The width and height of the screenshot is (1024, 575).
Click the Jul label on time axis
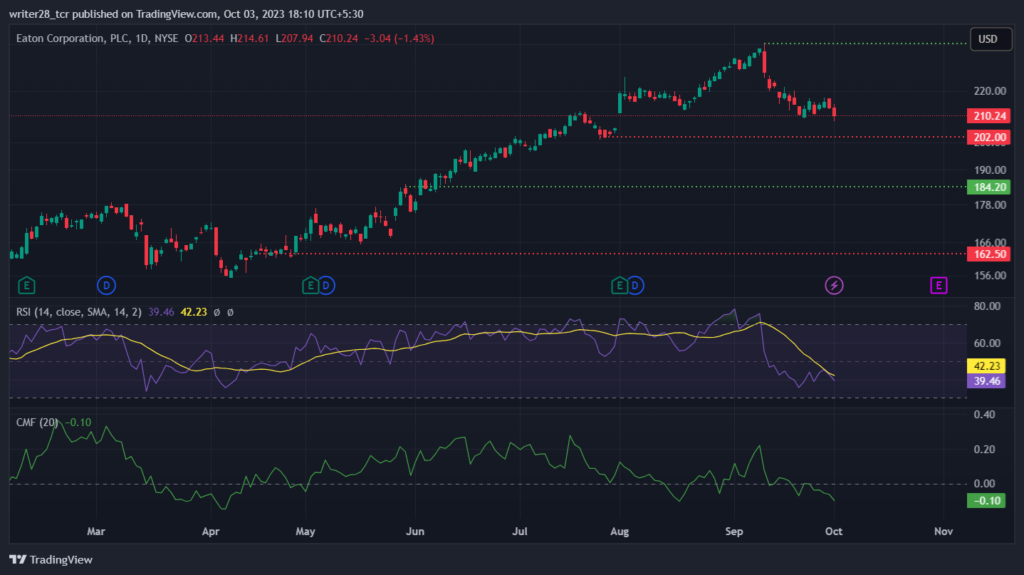pos(519,531)
